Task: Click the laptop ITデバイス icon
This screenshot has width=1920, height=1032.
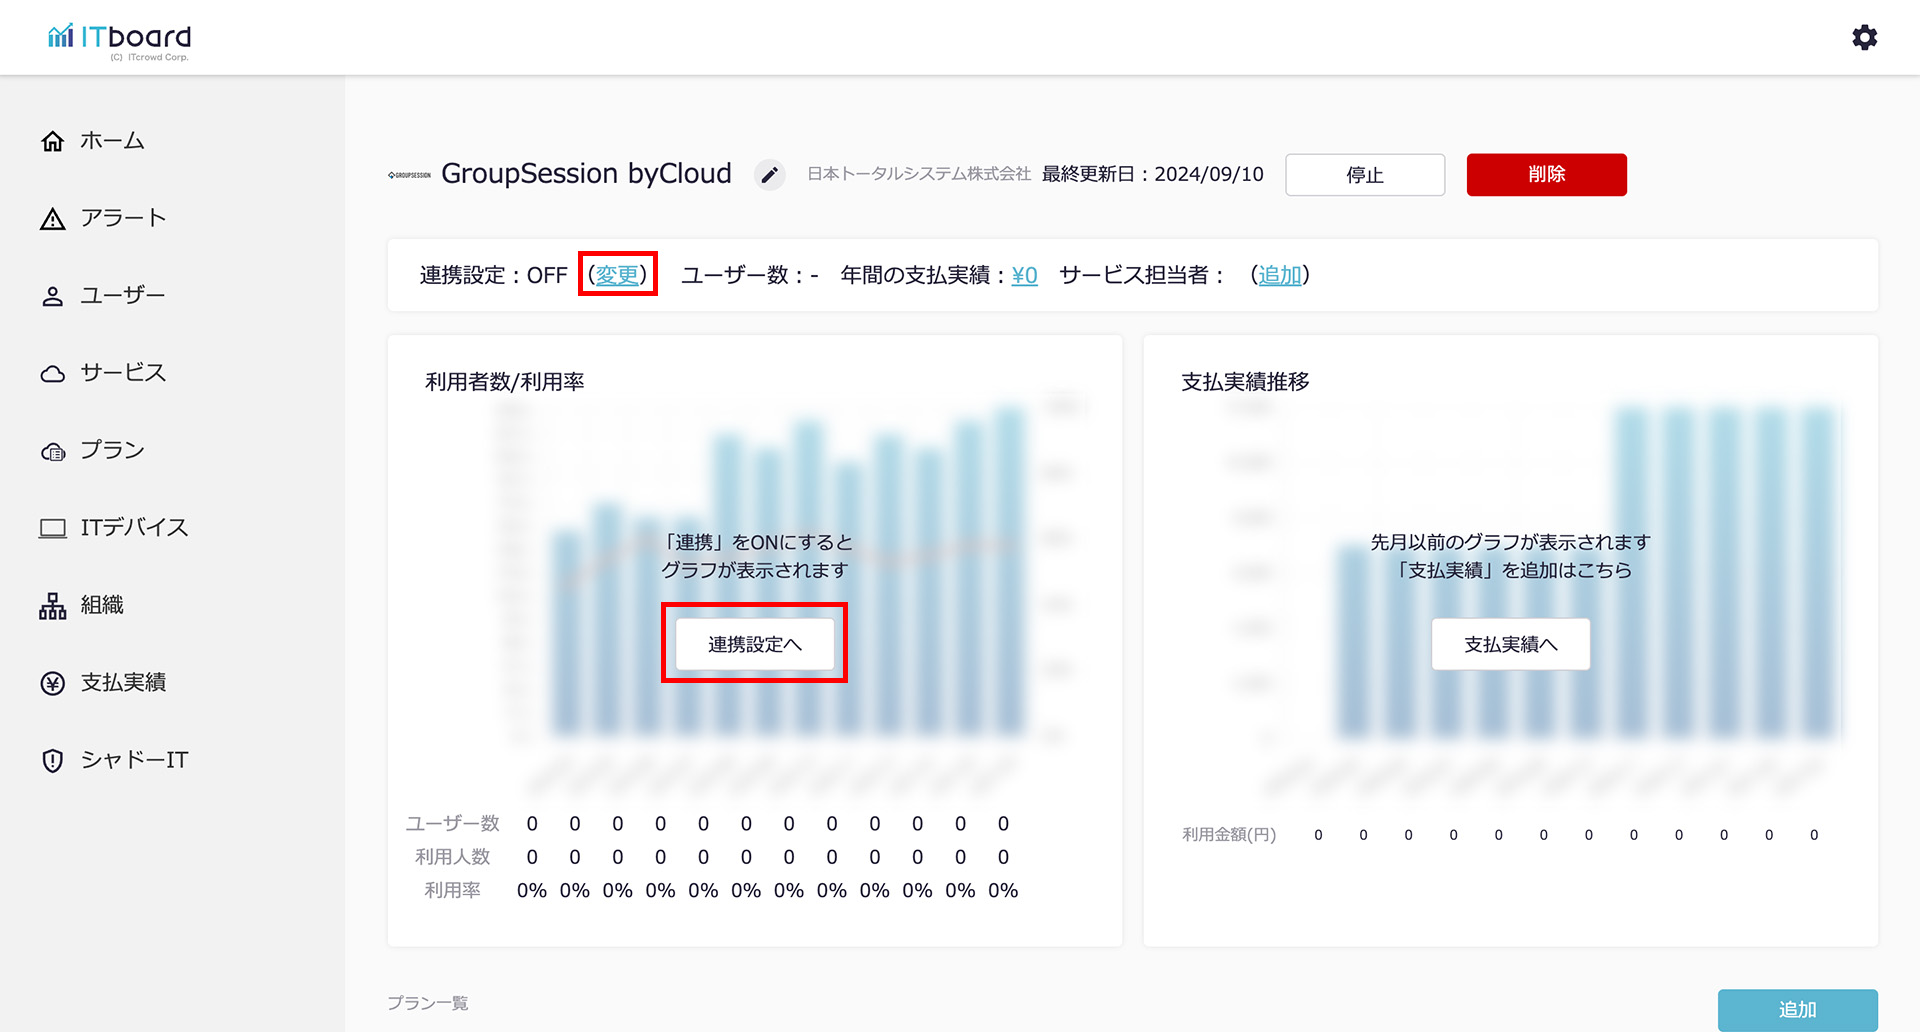Action: tap(53, 528)
